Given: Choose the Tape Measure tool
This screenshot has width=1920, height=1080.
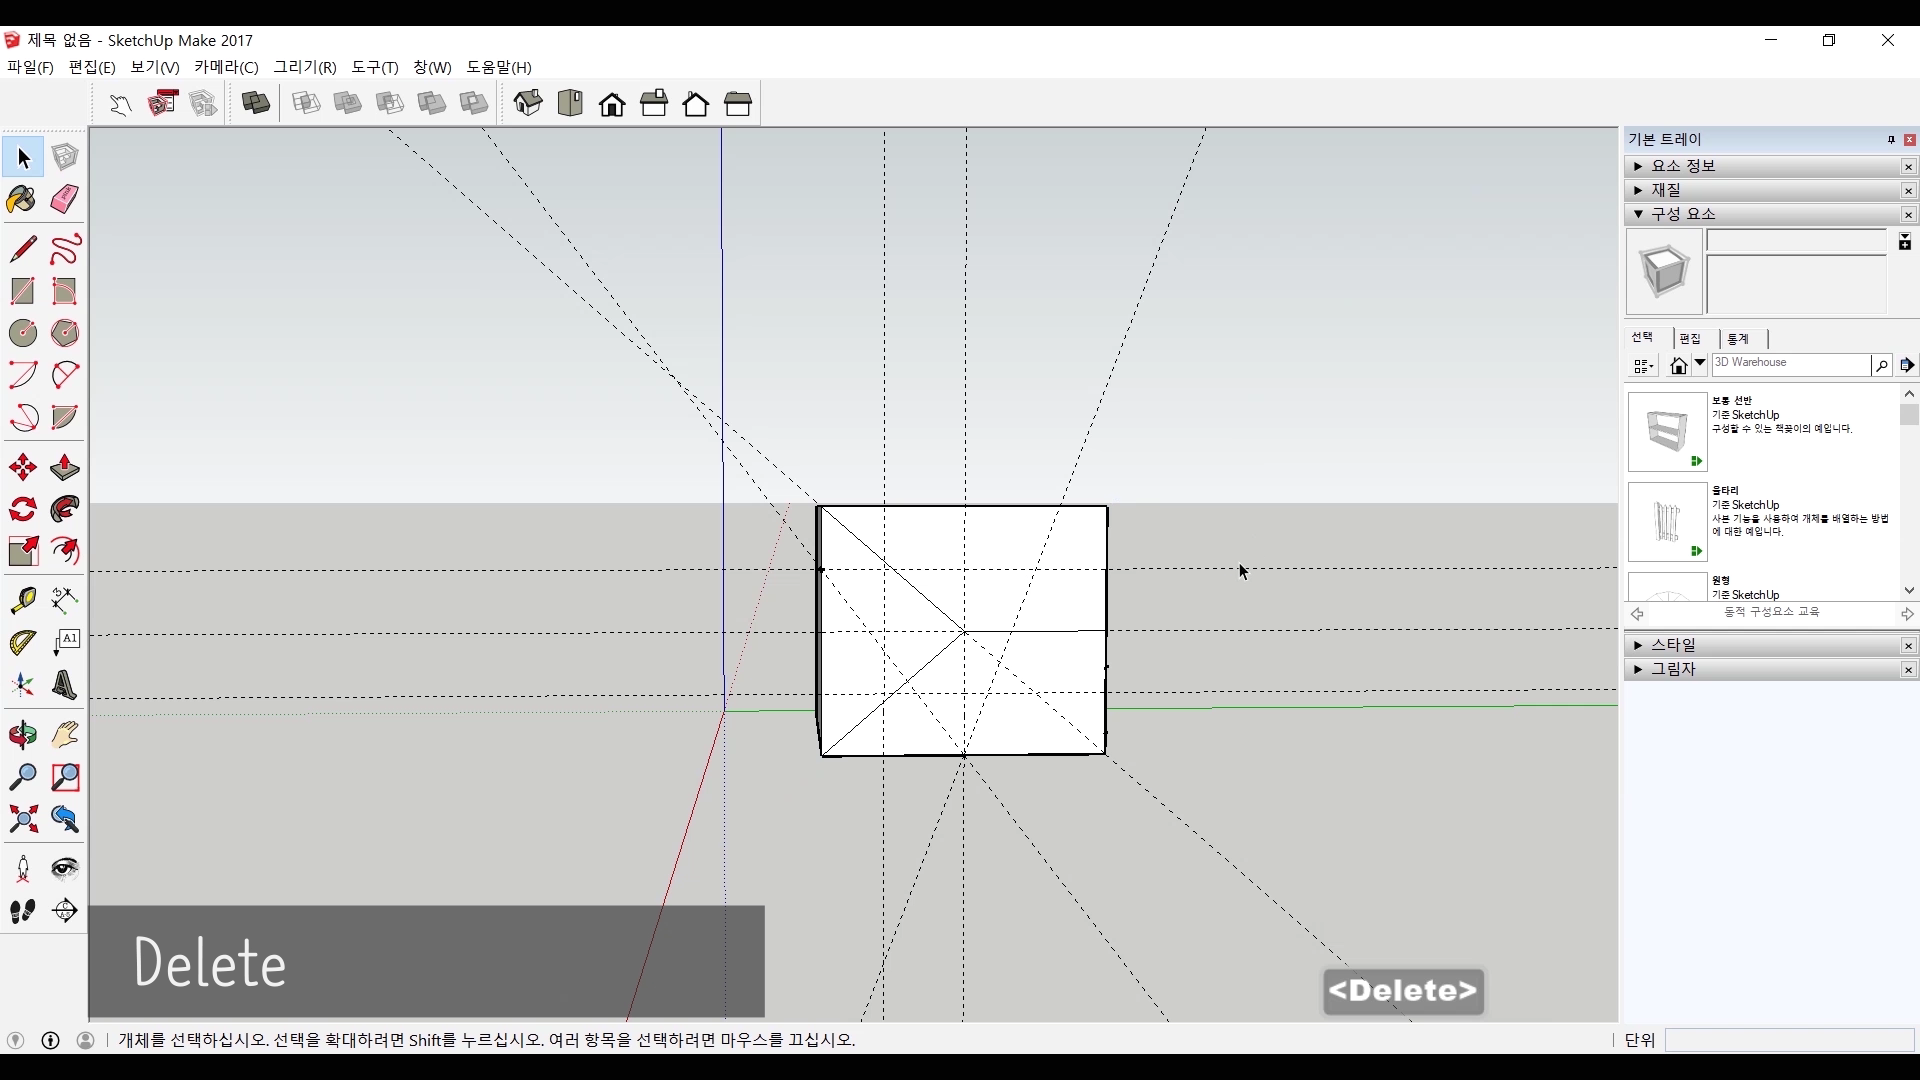Looking at the screenshot, I should coord(22,599).
